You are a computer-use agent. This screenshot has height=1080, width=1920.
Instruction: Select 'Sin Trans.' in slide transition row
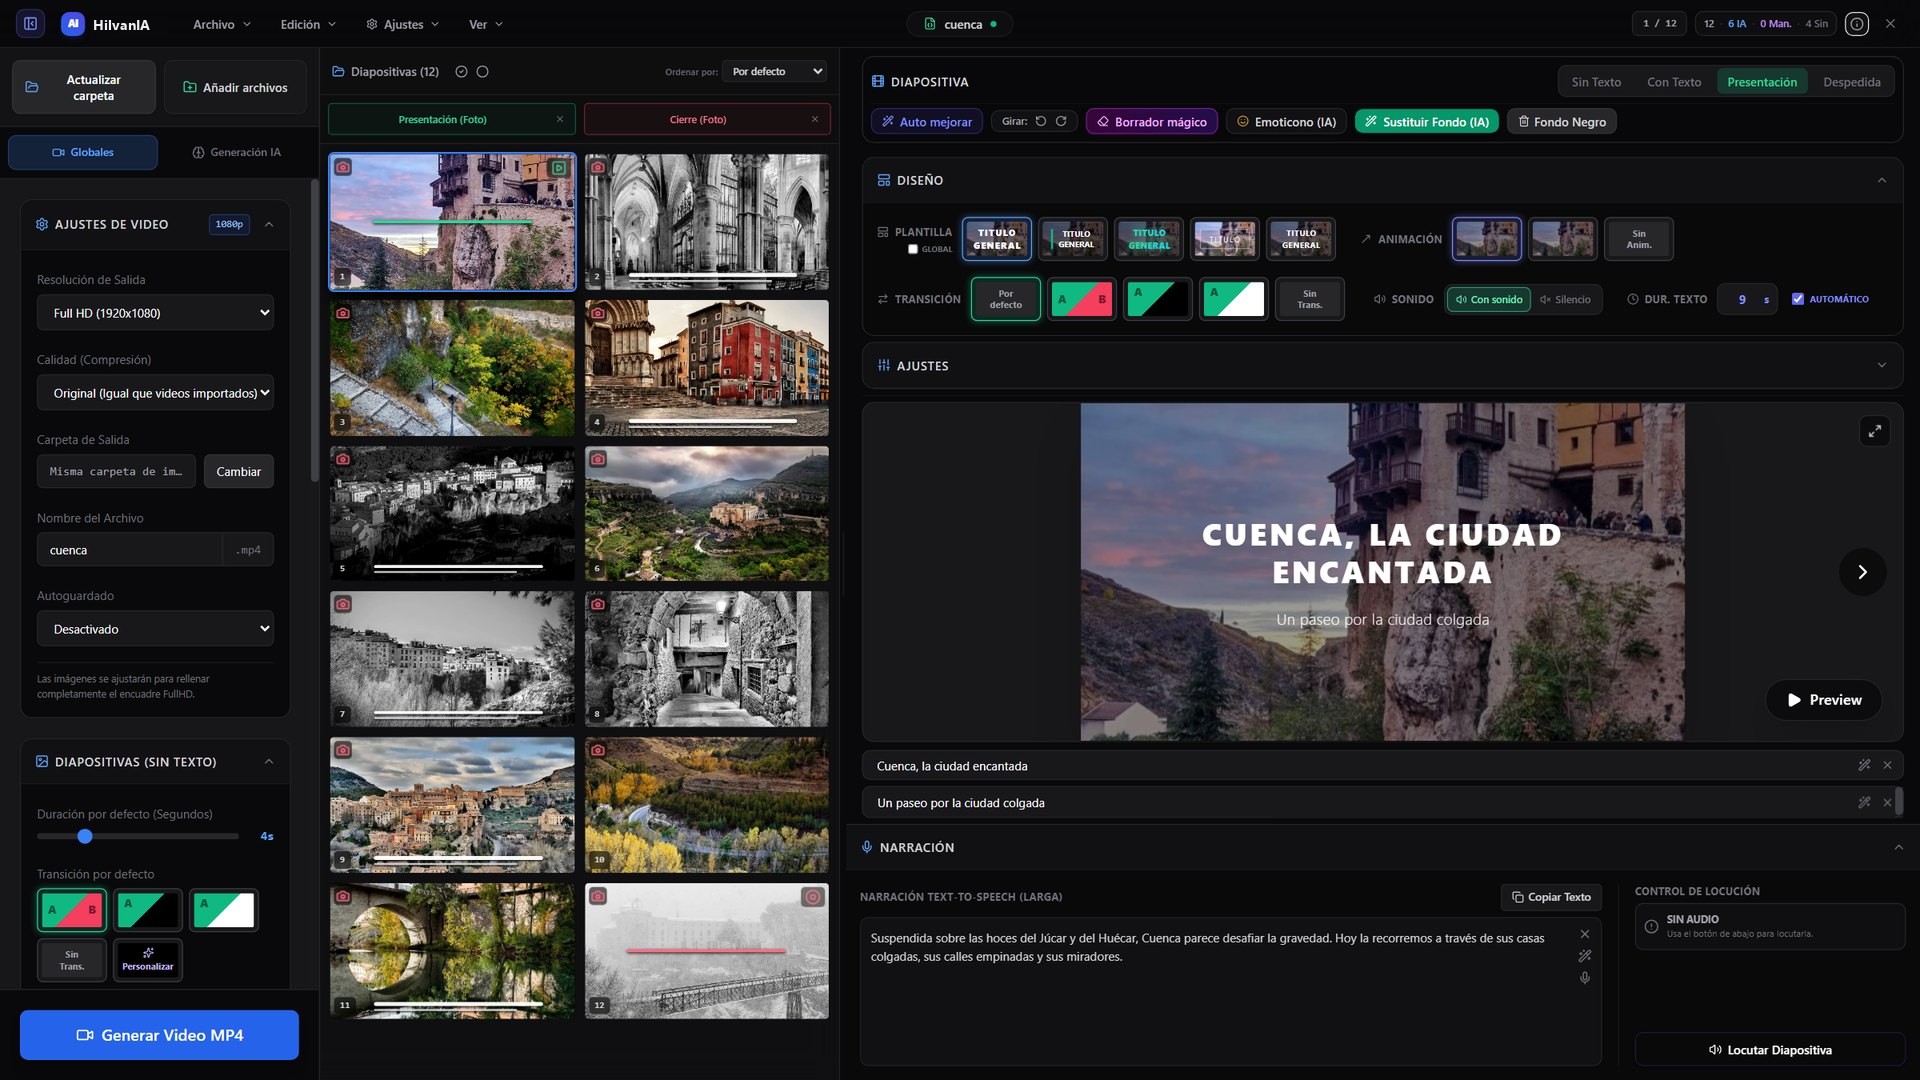[1309, 299]
